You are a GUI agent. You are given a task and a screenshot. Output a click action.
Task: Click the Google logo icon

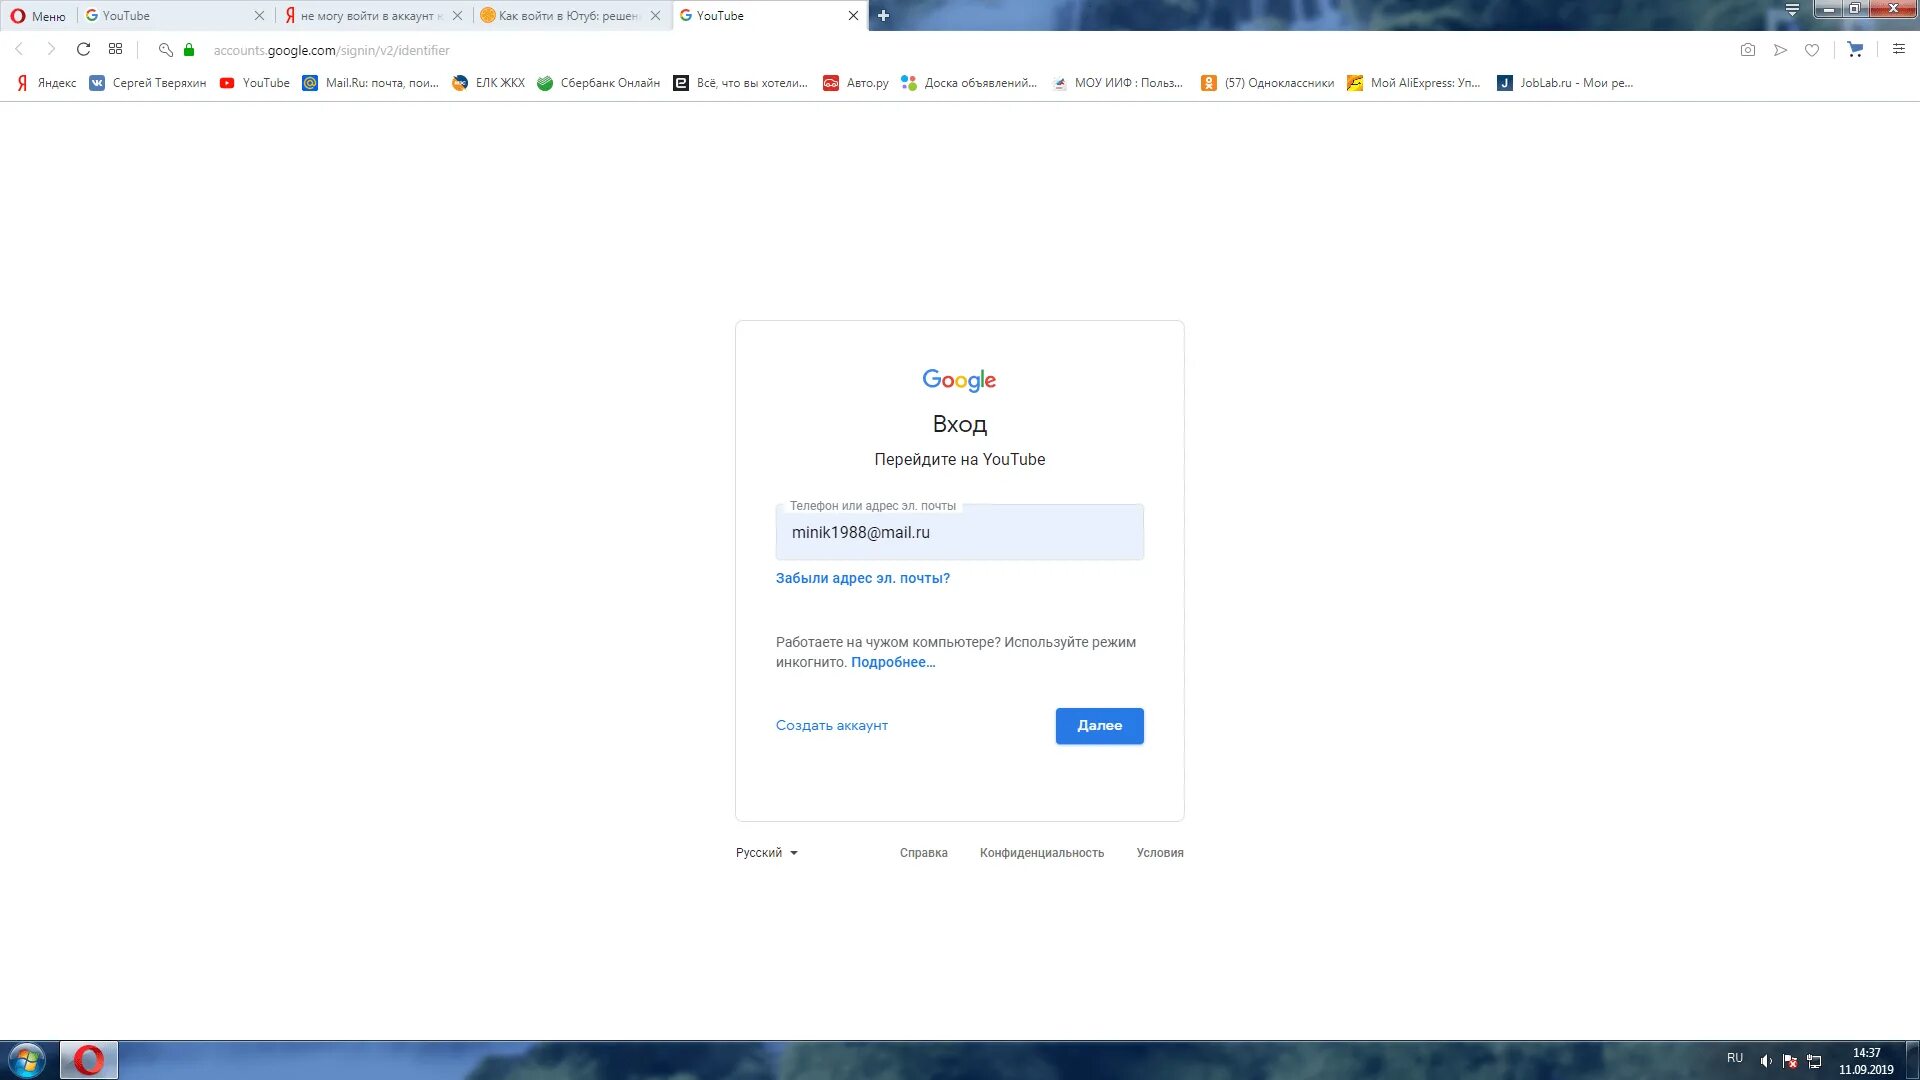pos(959,380)
